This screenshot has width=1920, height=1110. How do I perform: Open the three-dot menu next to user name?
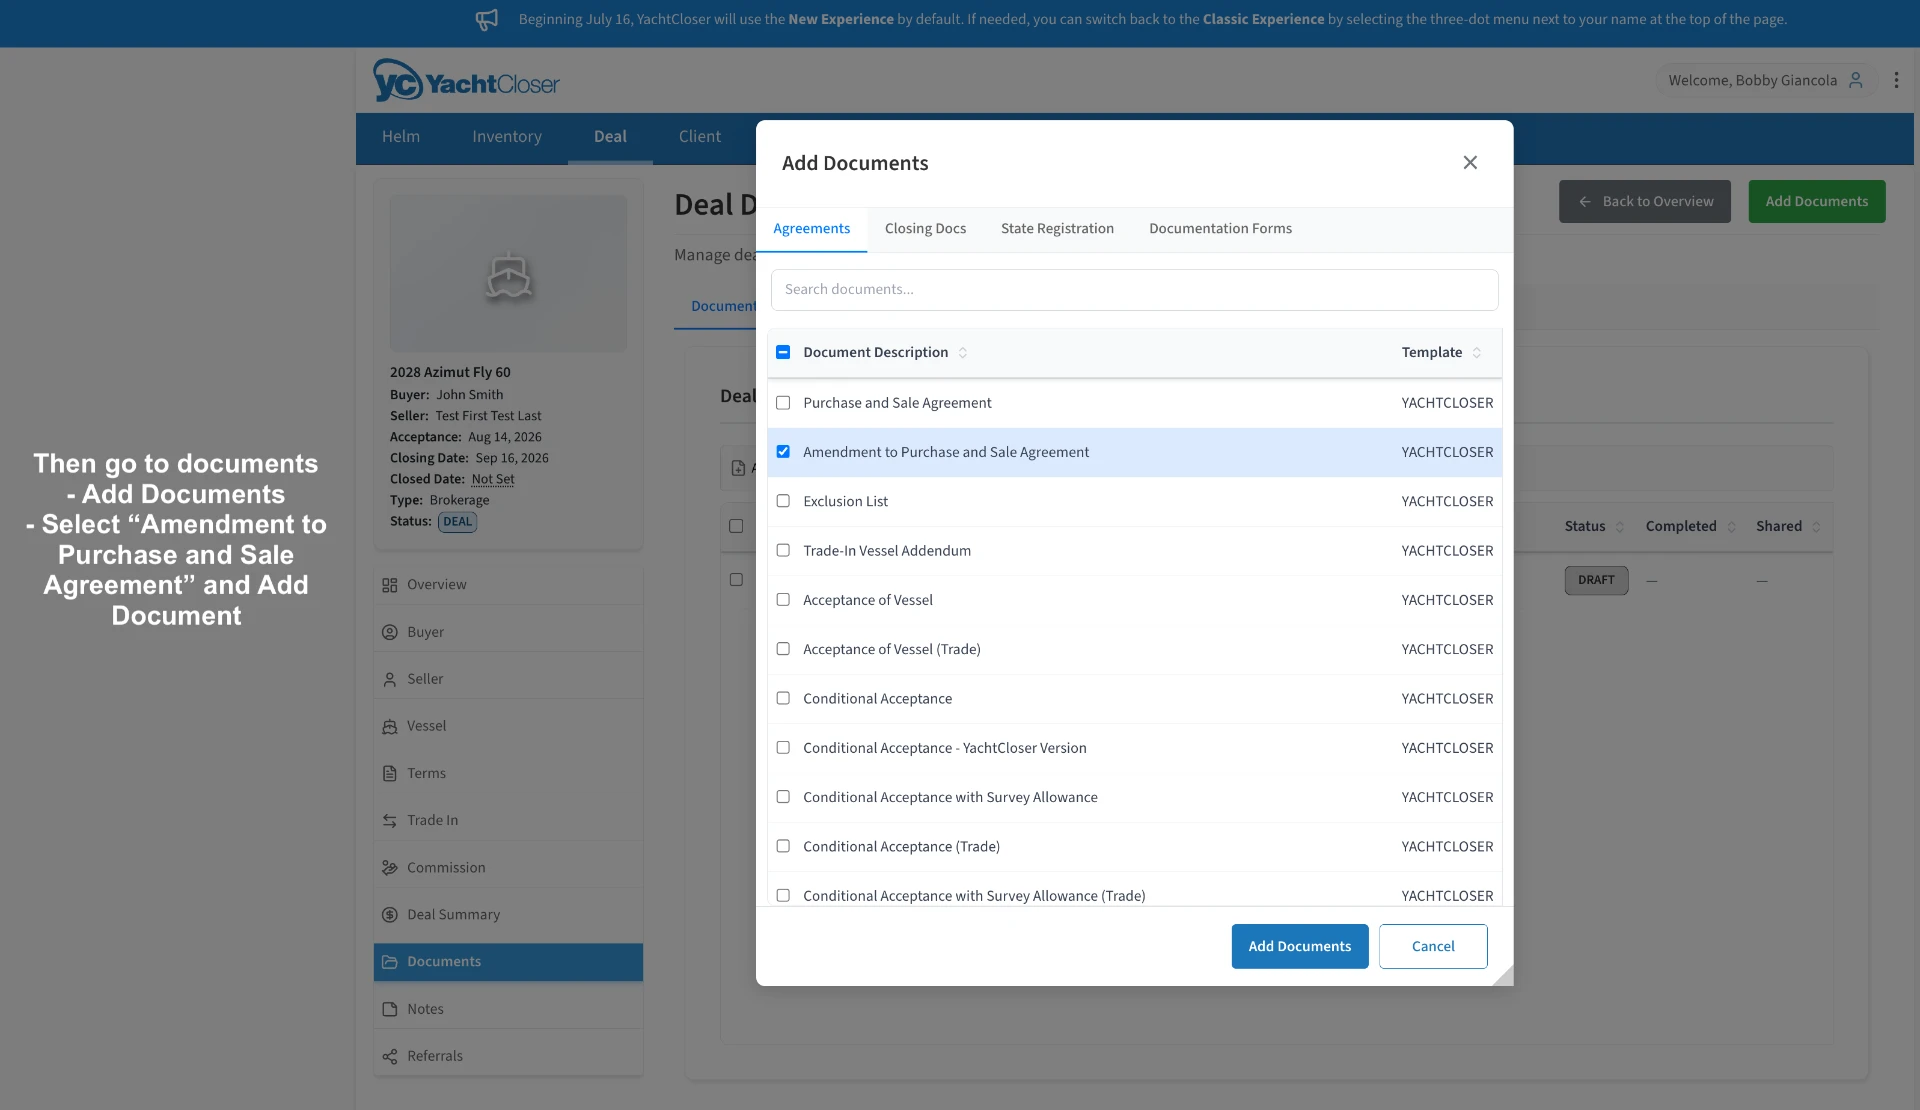pyautogui.click(x=1896, y=80)
